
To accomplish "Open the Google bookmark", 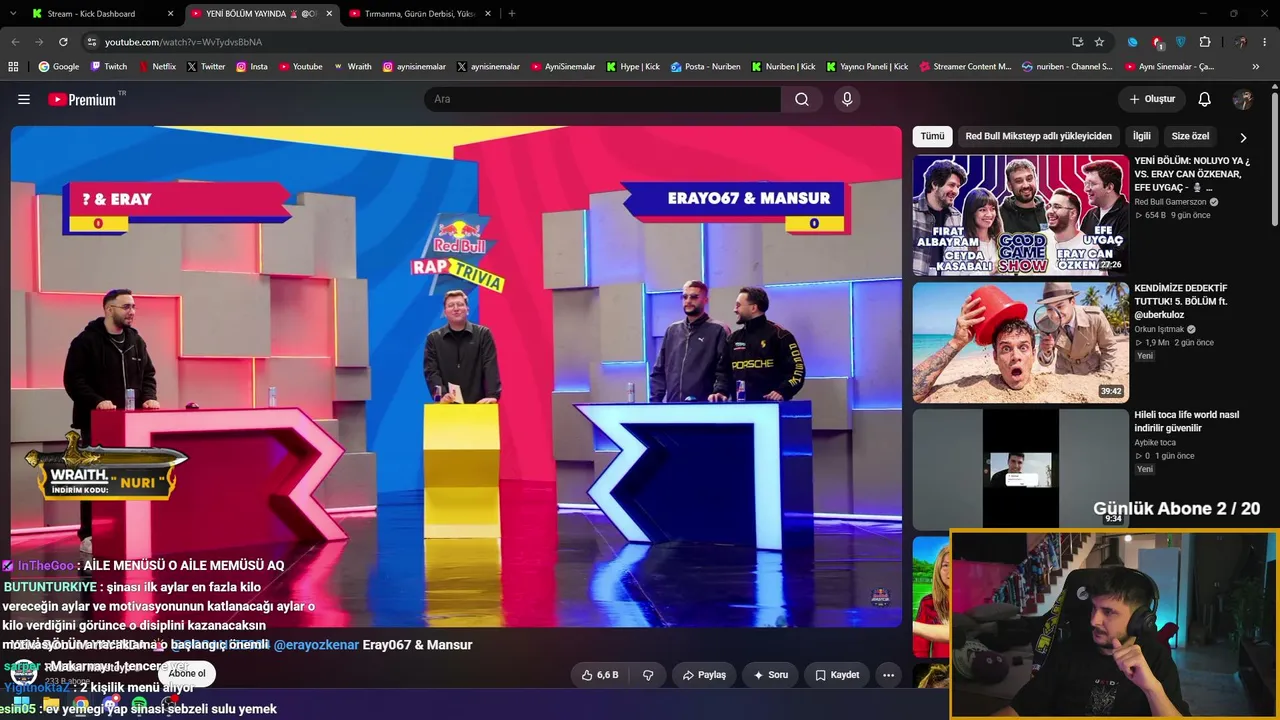I will (59, 66).
